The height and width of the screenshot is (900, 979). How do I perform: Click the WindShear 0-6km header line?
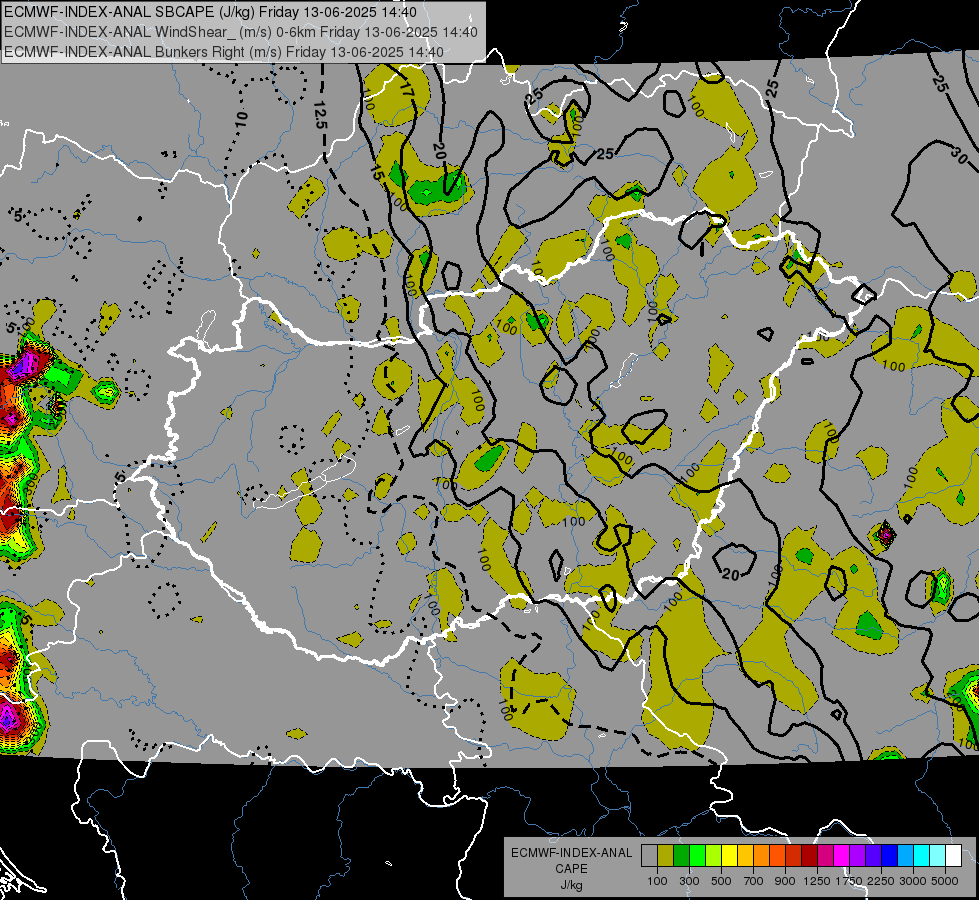pyautogui.click(x=240, y=32)
